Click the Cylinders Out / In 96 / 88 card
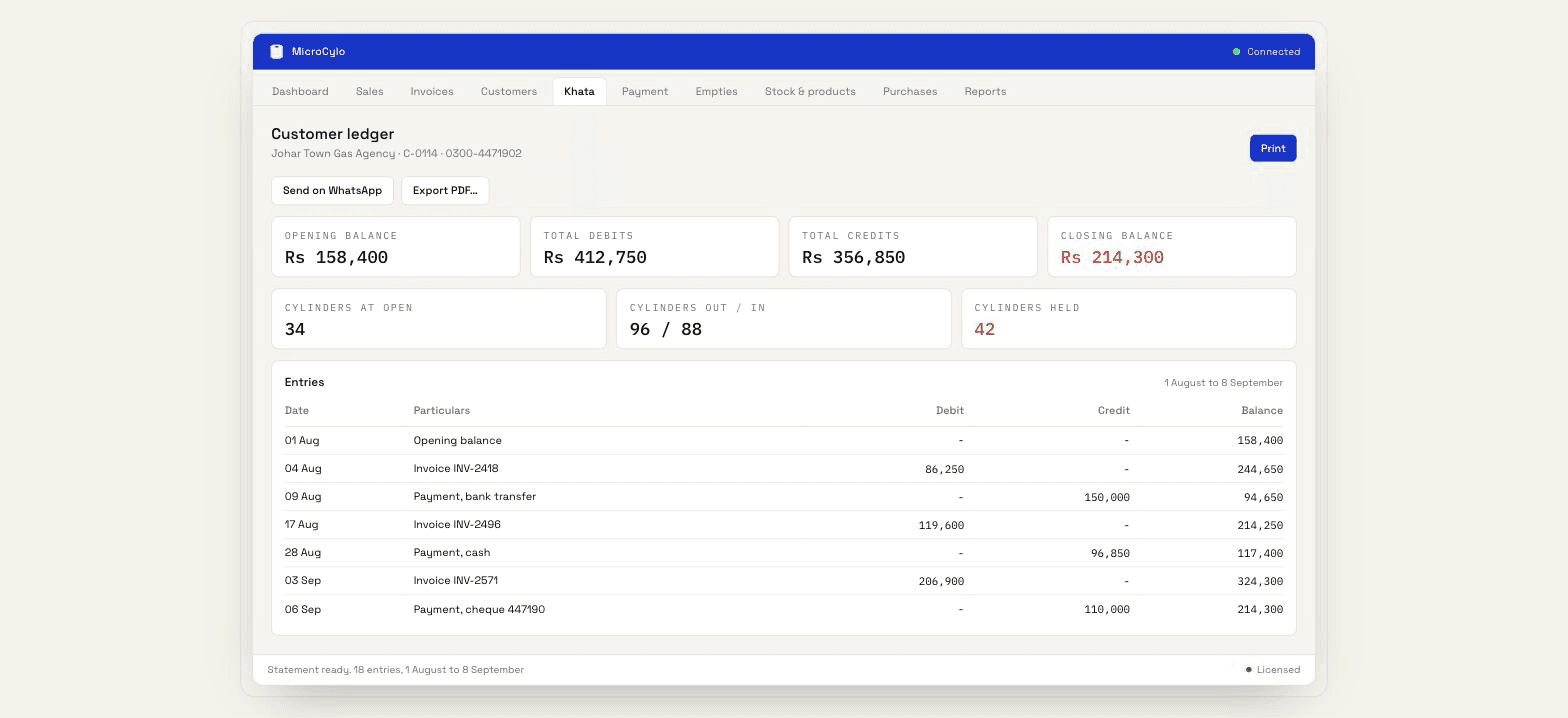The height and width of the screenshot is (718, 1568). (x=784, y=319)
